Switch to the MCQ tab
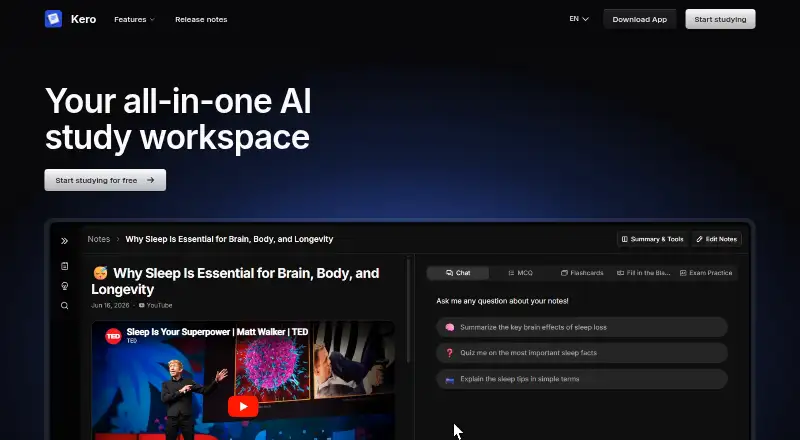 click(520, 273)
